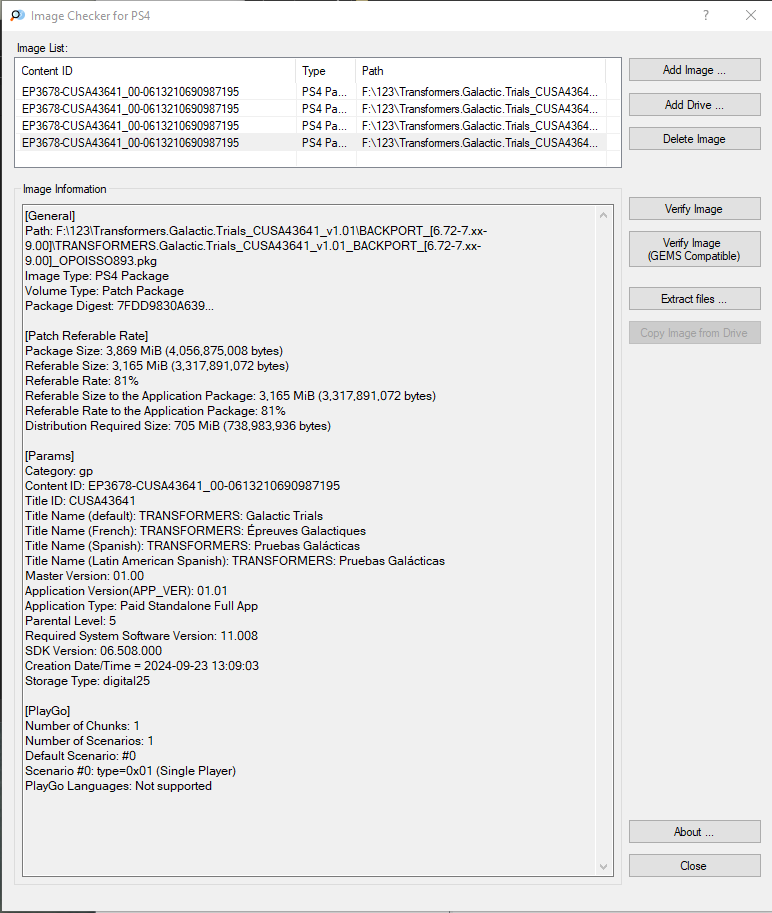This screenshot has height=913, width=772.
Task: Click the Referable Rate: 81% line
Action: tap(82, 381)
